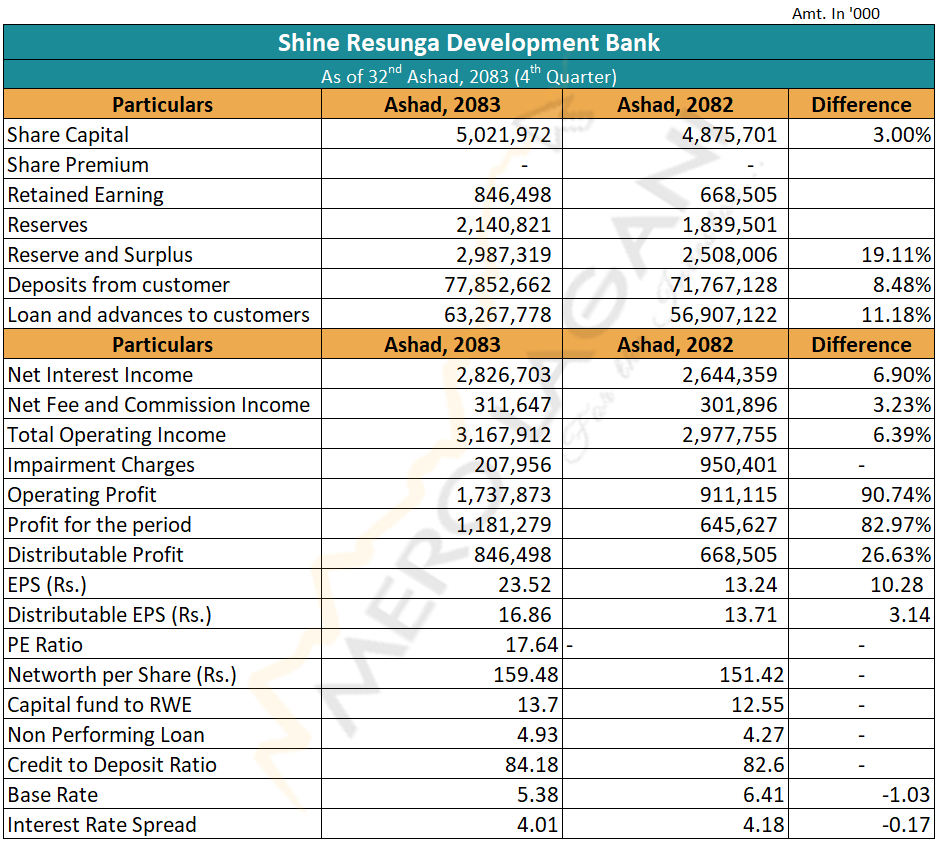This screenshot has height=843, width=938.
Task: Select the Base Rate label
Action: (52, 794)
